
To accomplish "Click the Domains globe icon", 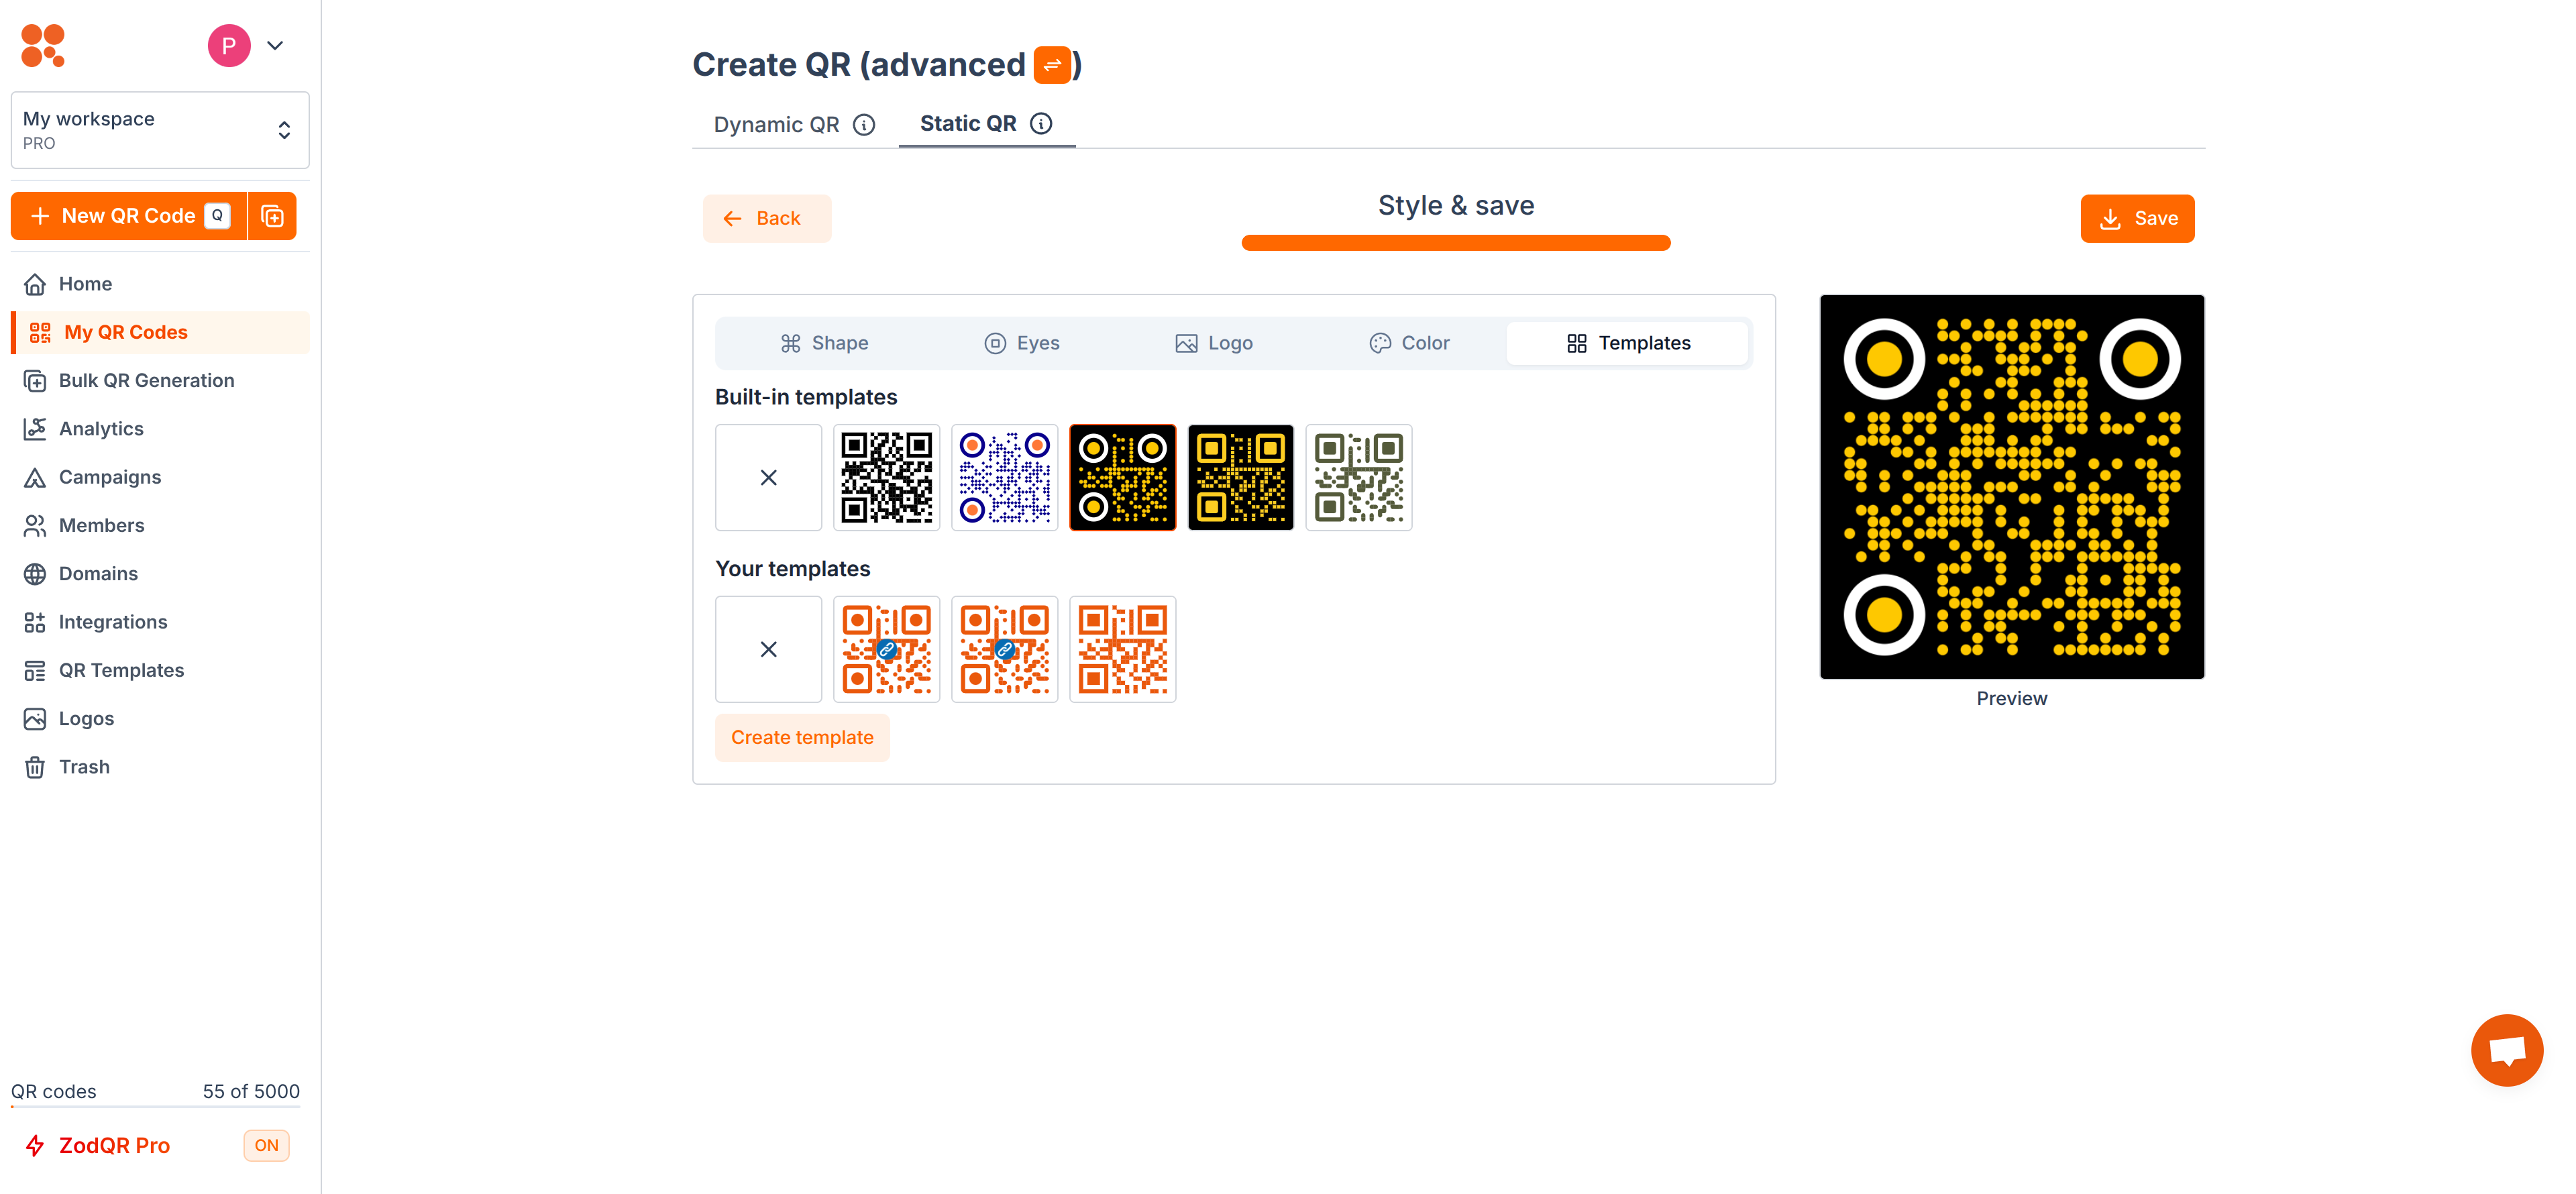I will click(x=35, y=574).
